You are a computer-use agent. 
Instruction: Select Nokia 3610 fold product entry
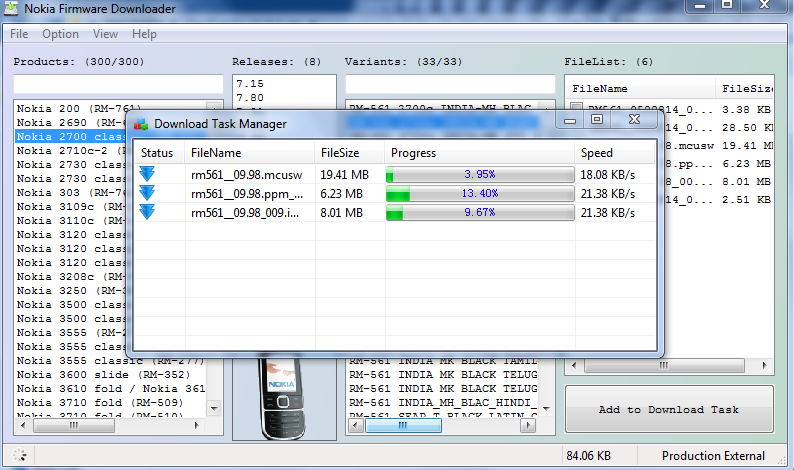[x=110, y=388]
